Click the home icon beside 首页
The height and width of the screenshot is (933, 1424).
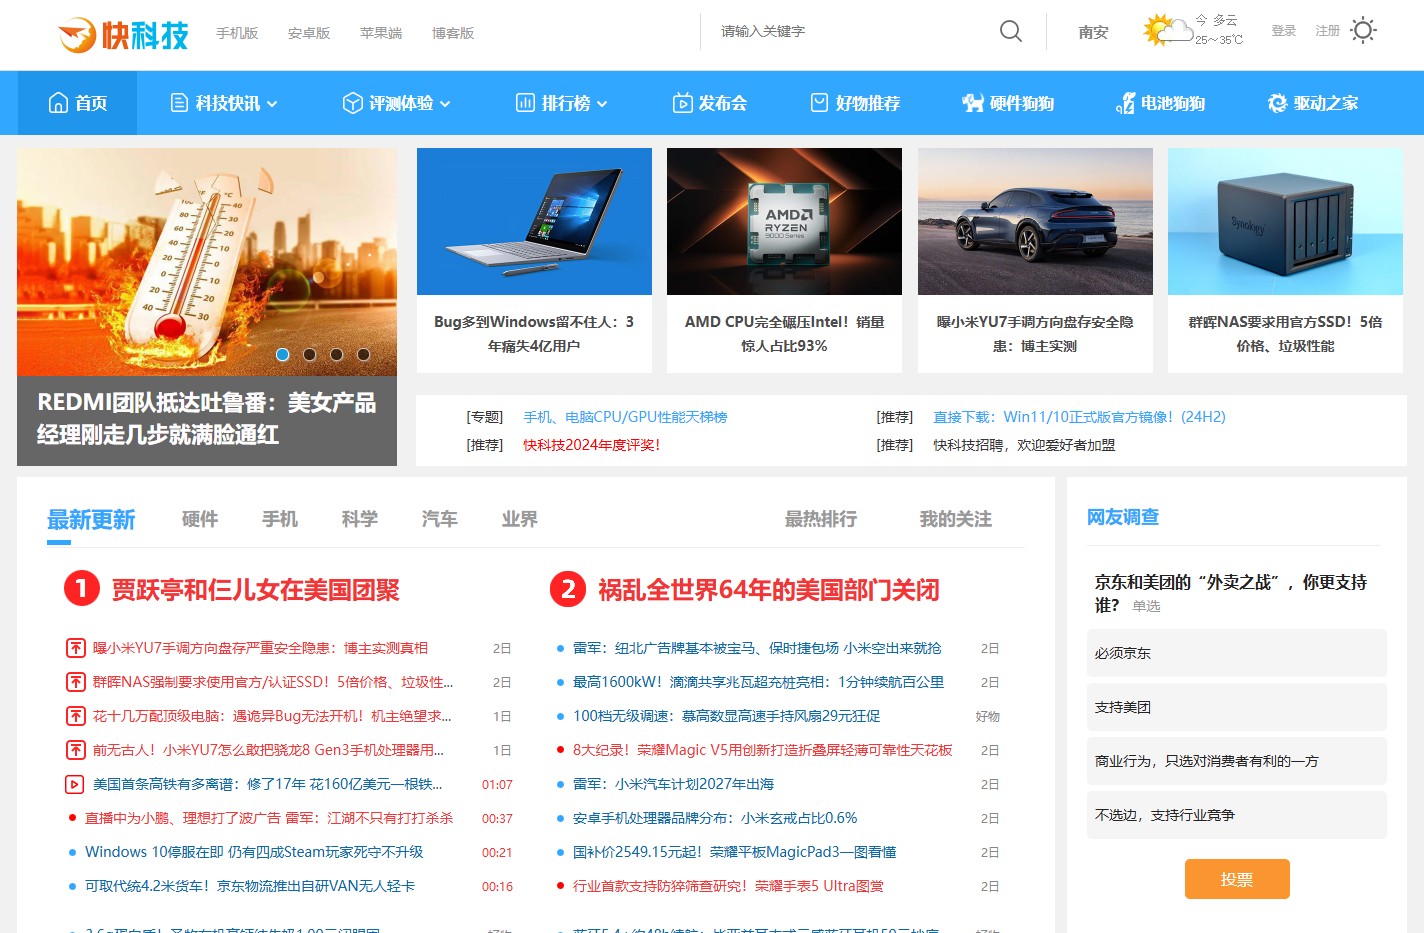(x=59, y=103)
